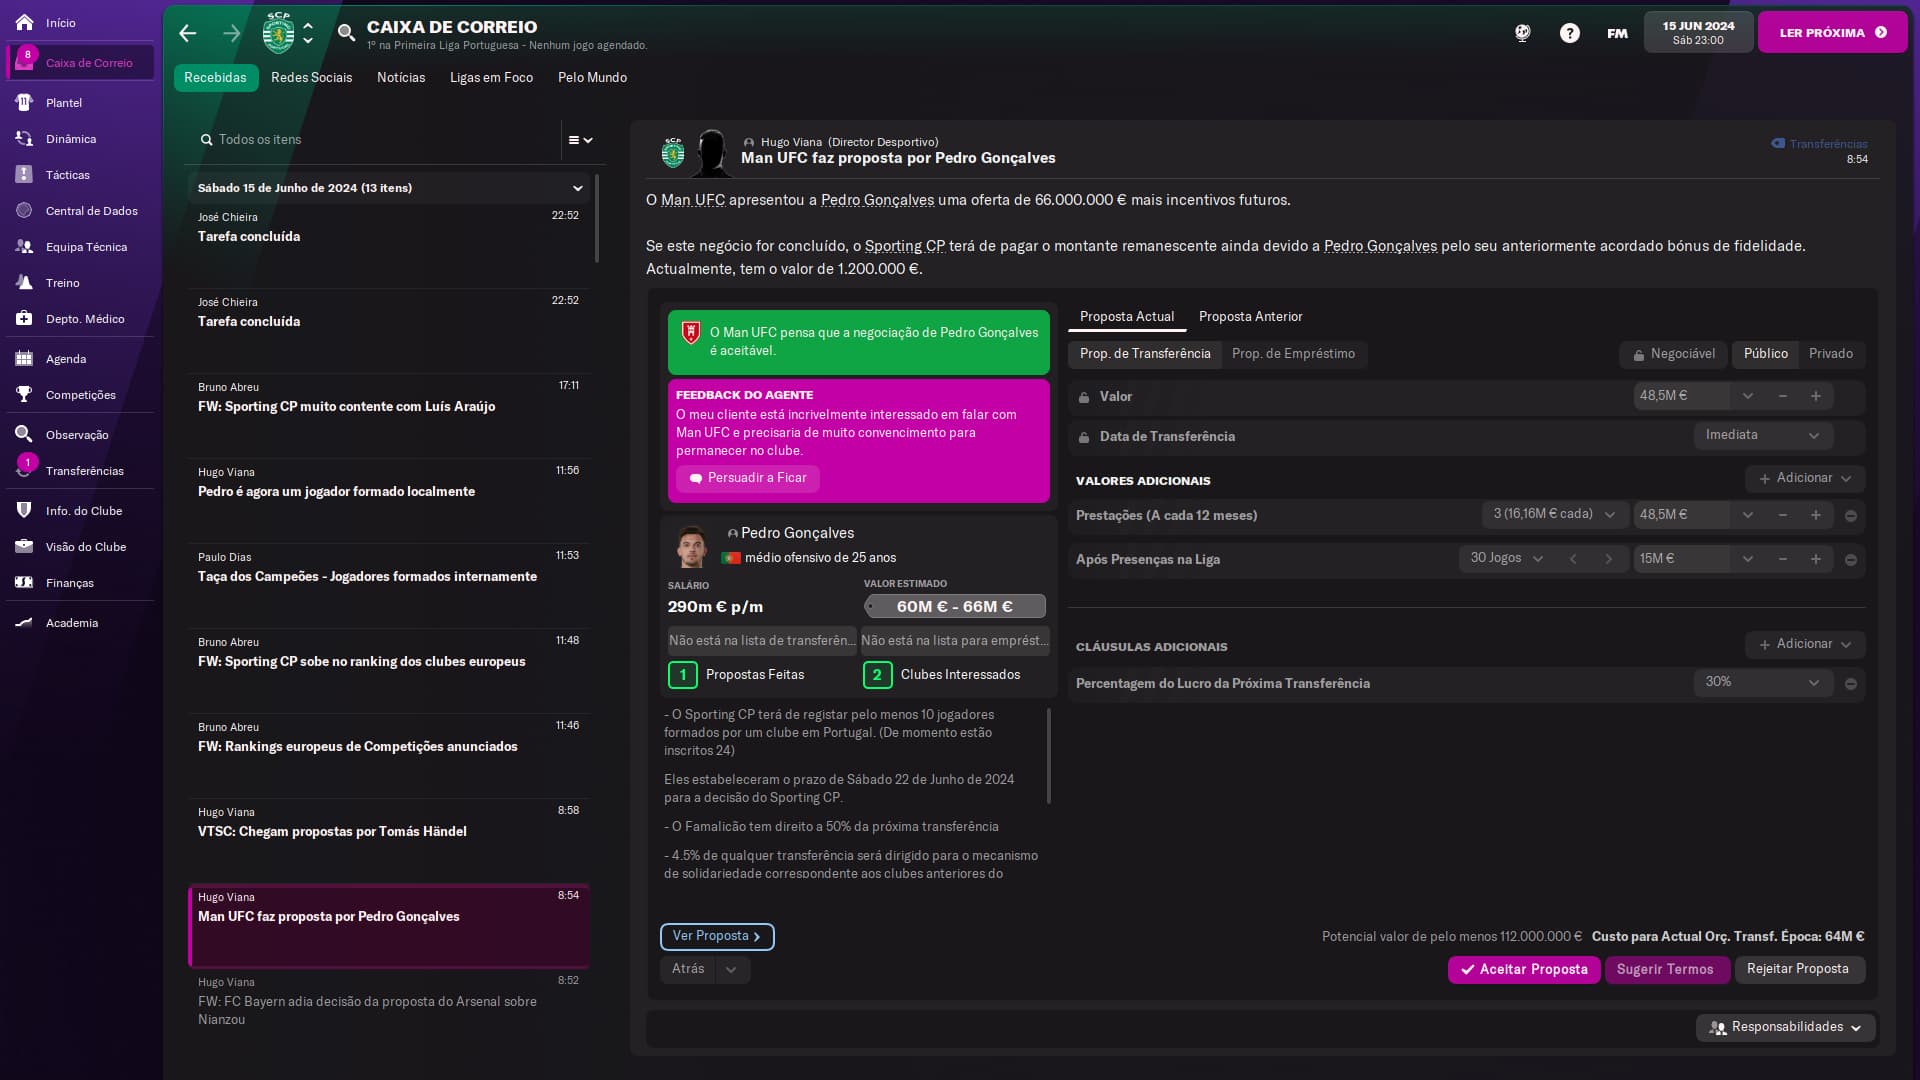Switch to Recebidas tab
This screenshot has height=1080, width=1920.
tap(215, 77)
